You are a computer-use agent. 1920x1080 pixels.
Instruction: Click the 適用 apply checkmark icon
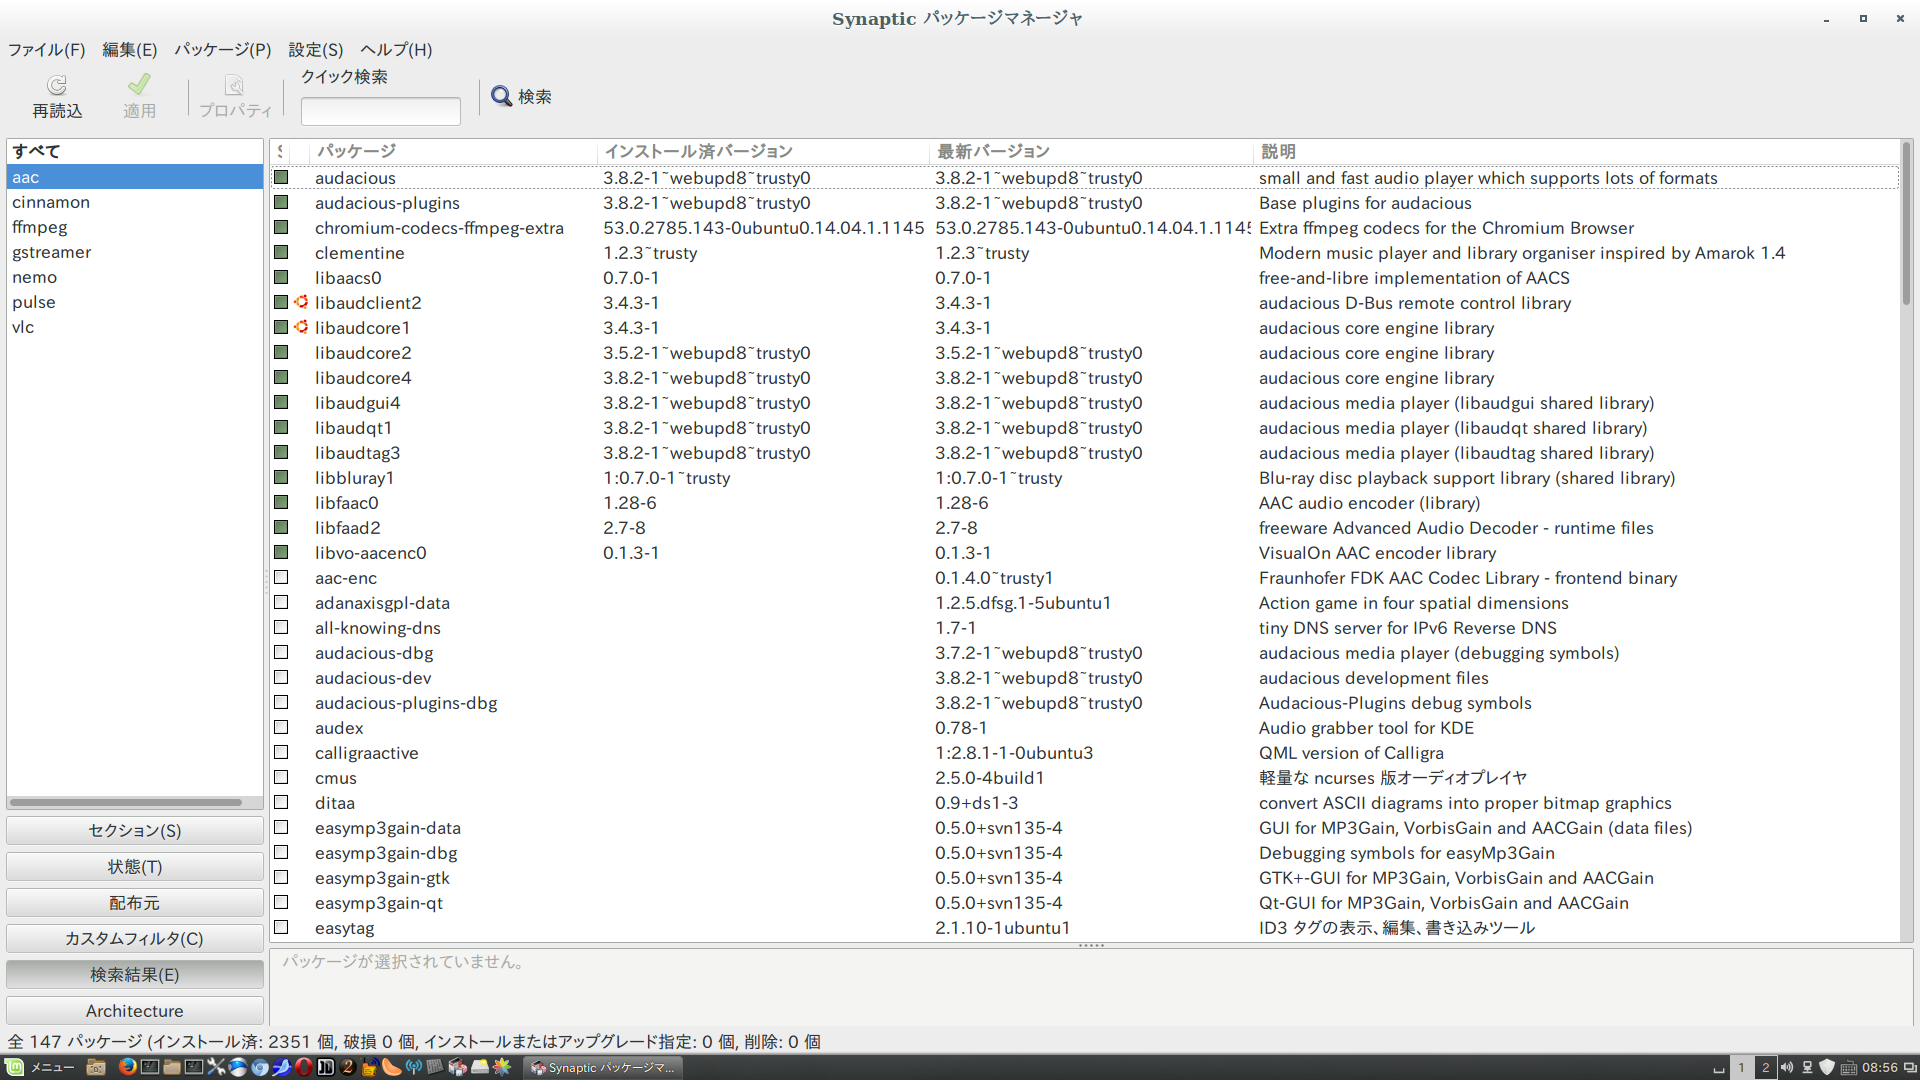(139, 84)
